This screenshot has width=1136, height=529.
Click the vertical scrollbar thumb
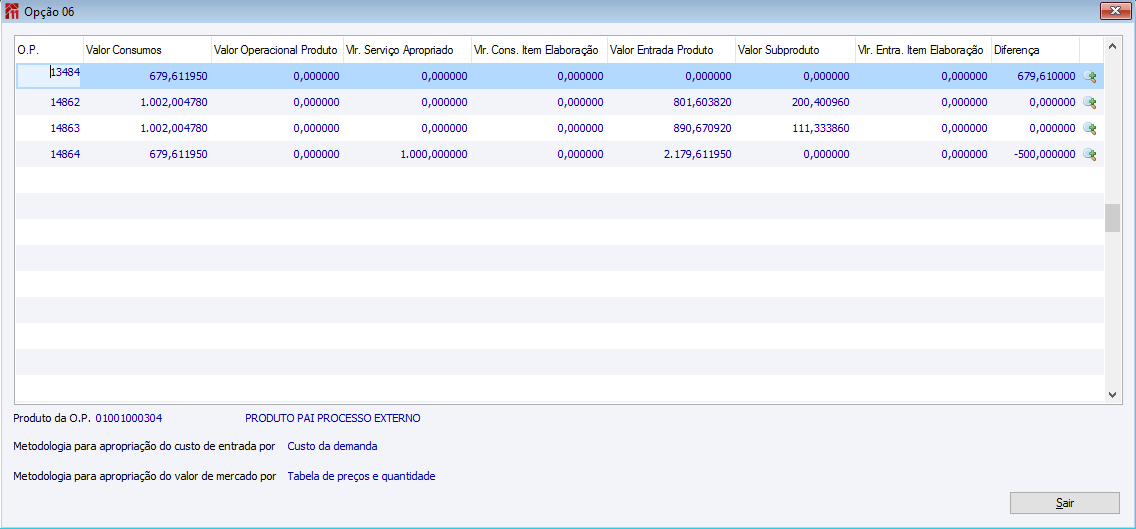tap(1112, 218)
